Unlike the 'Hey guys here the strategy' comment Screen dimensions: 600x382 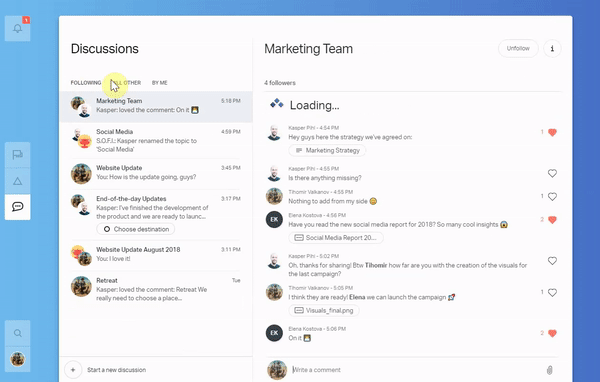pyautogui.click(x=552, y=132)
